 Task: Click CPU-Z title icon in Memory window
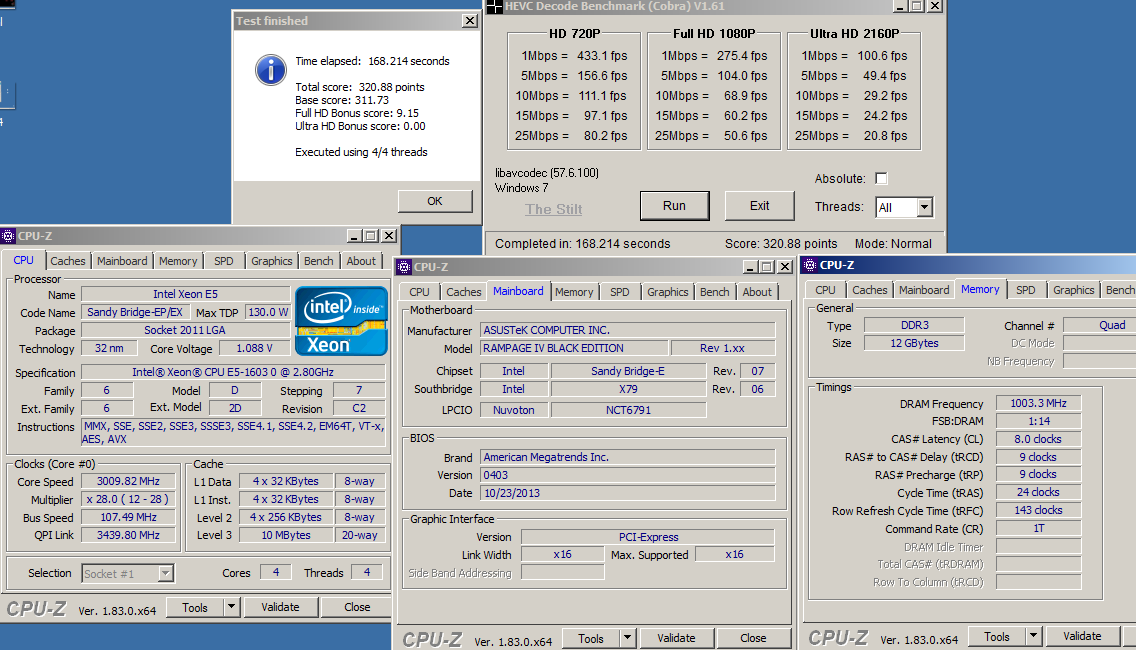[x=810, y=265]
